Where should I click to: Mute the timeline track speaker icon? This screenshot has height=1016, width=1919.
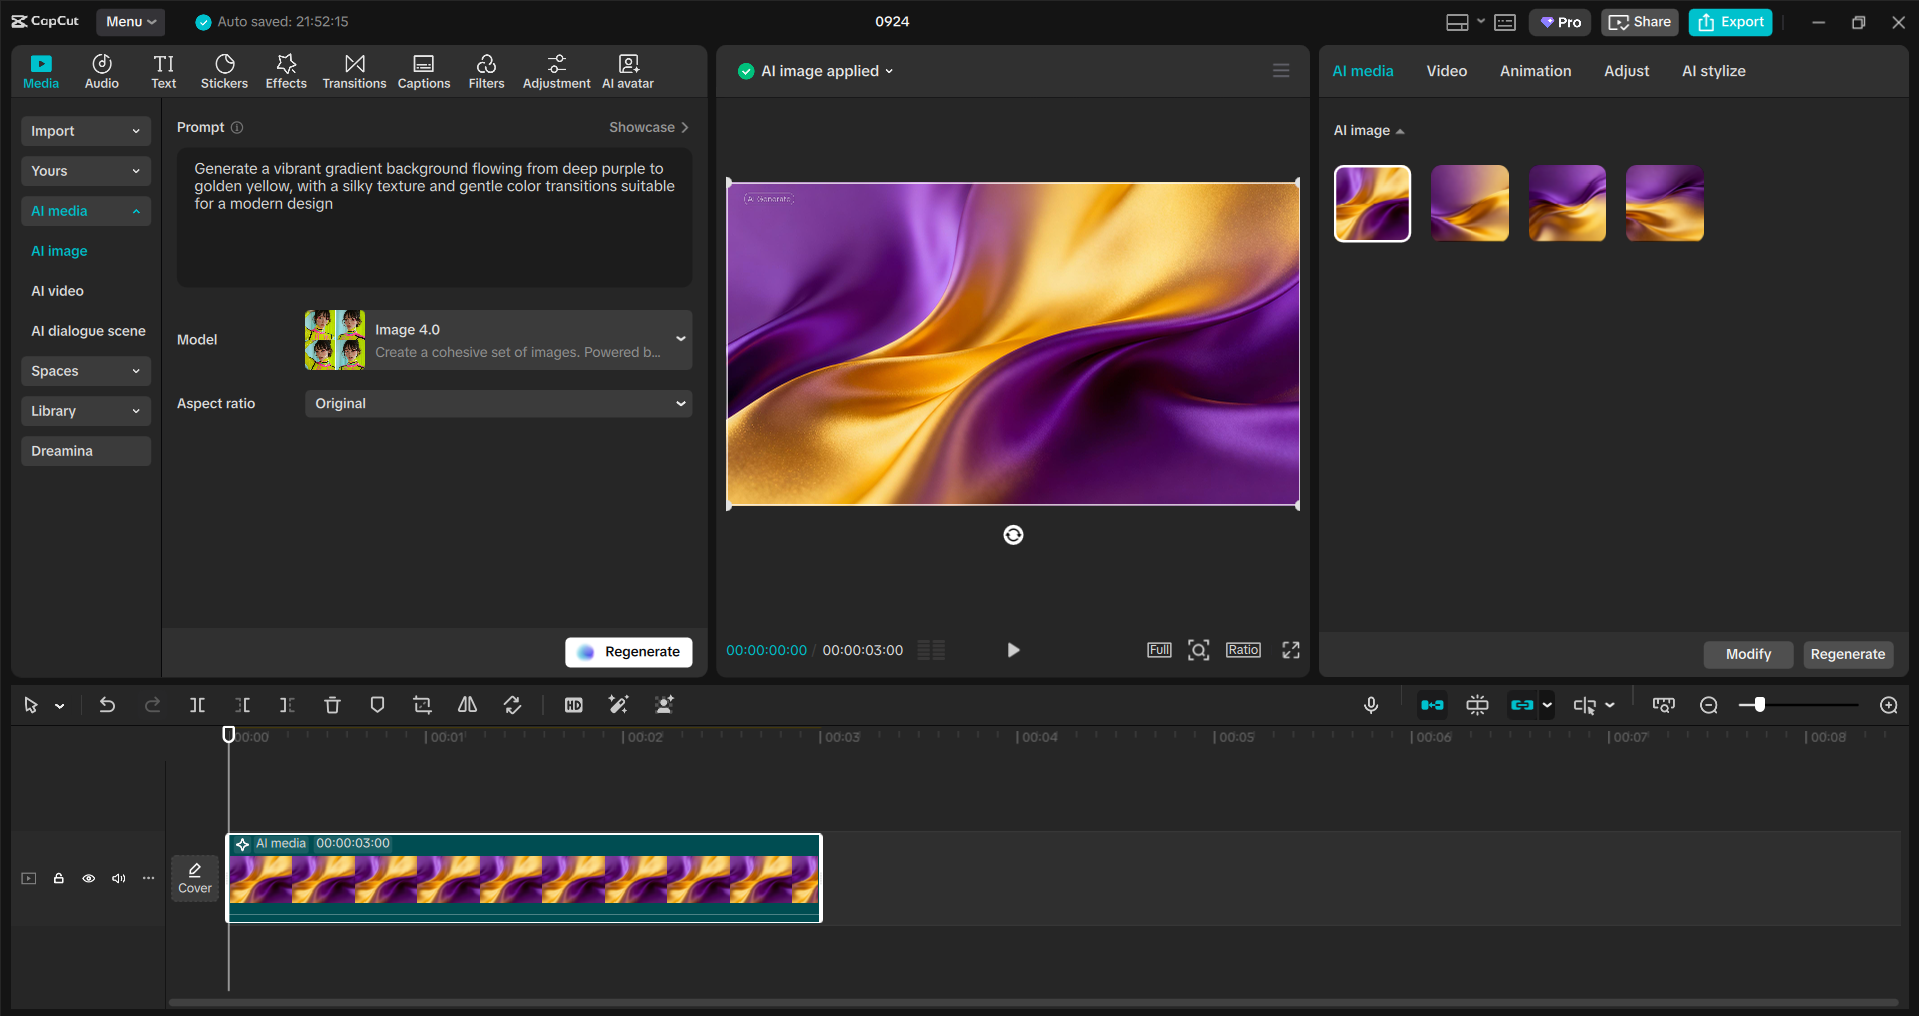(119, 878)
